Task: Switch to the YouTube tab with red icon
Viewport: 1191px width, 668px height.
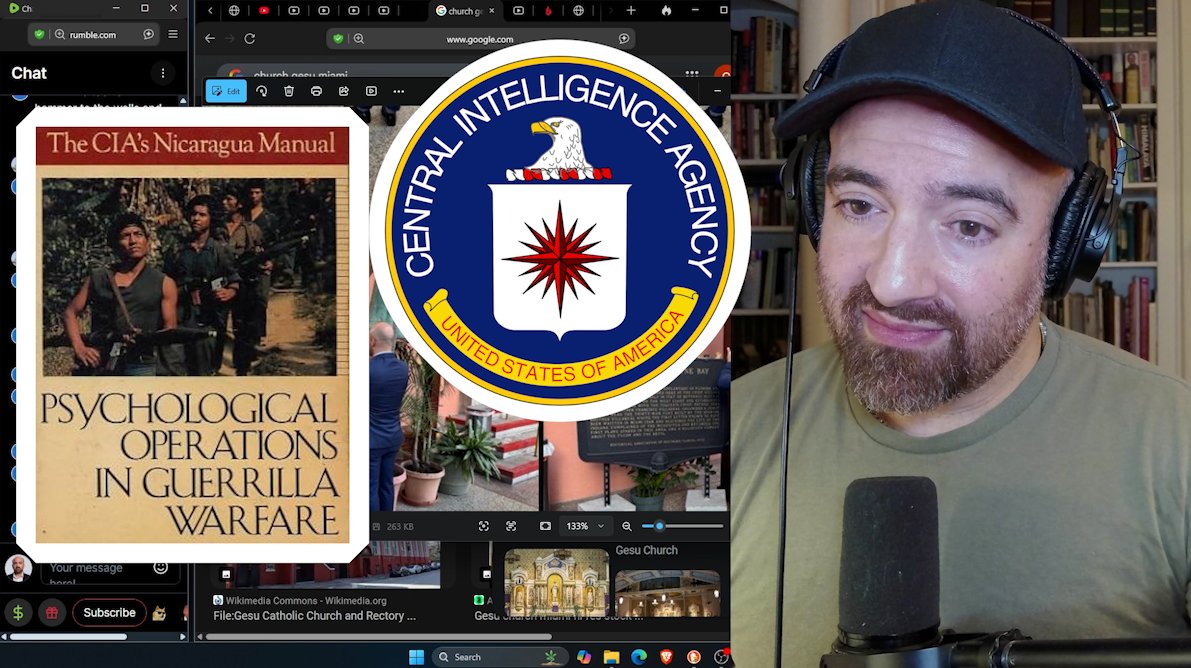Action: pyautogui.click(x=264, y=11)
